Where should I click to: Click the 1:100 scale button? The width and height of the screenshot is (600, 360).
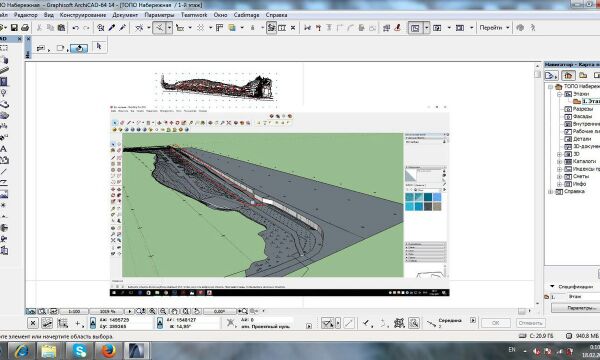click(x=74, y=311)
